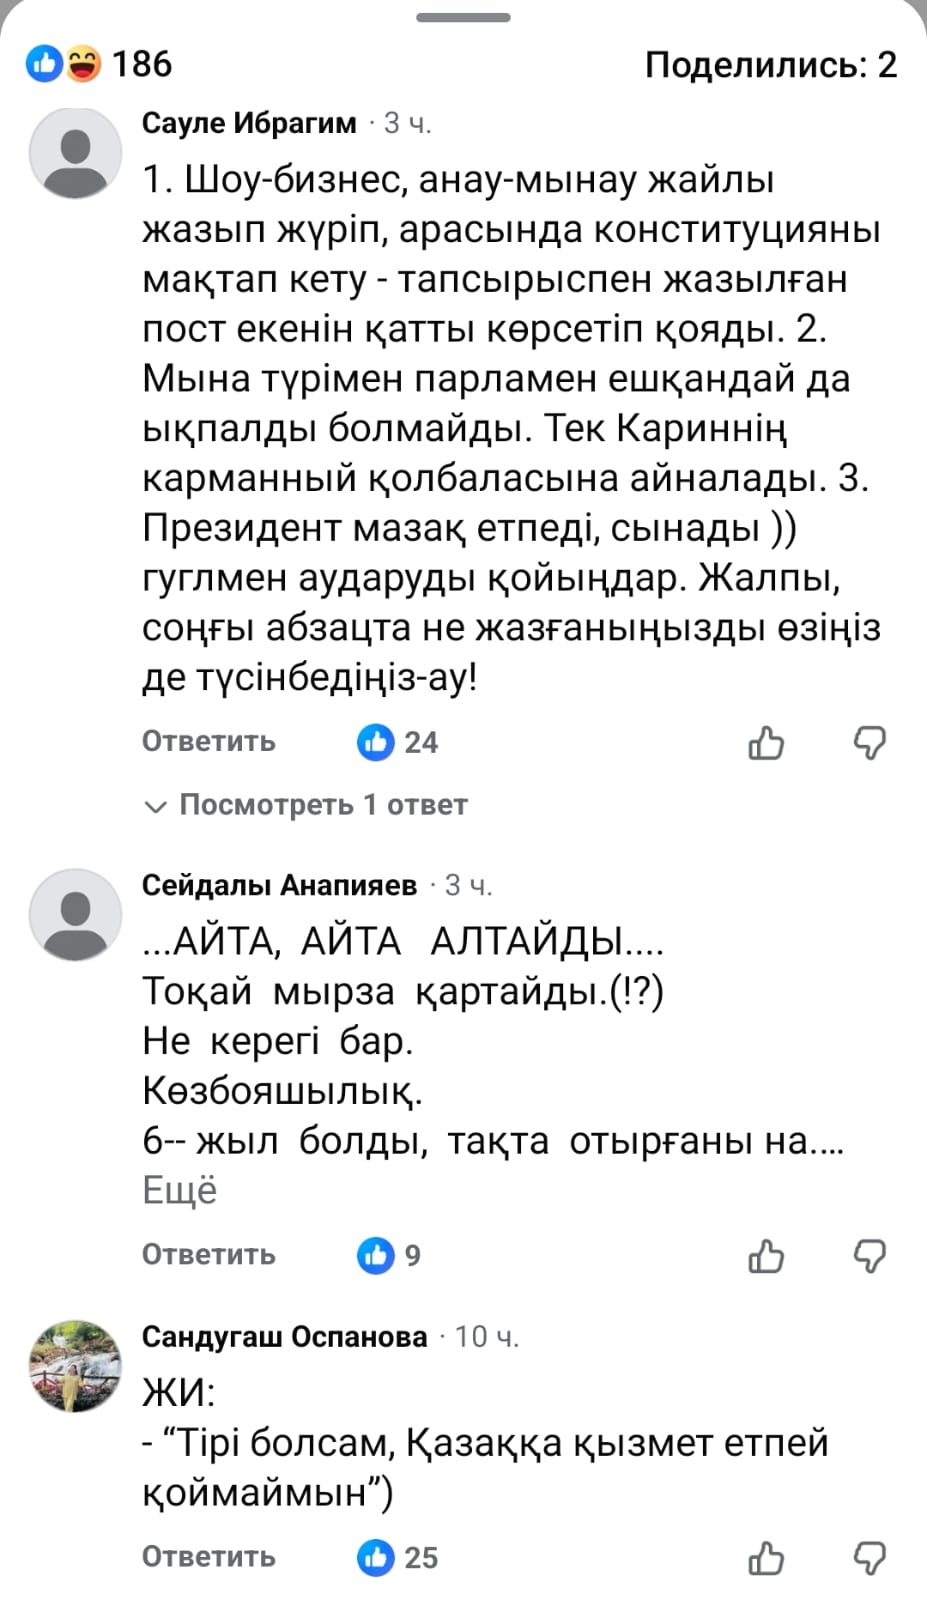Reply to Сейдалы Анапияев's comment
The image size is (927, 1600).
pyautogui.click(x=208, y=1255)
